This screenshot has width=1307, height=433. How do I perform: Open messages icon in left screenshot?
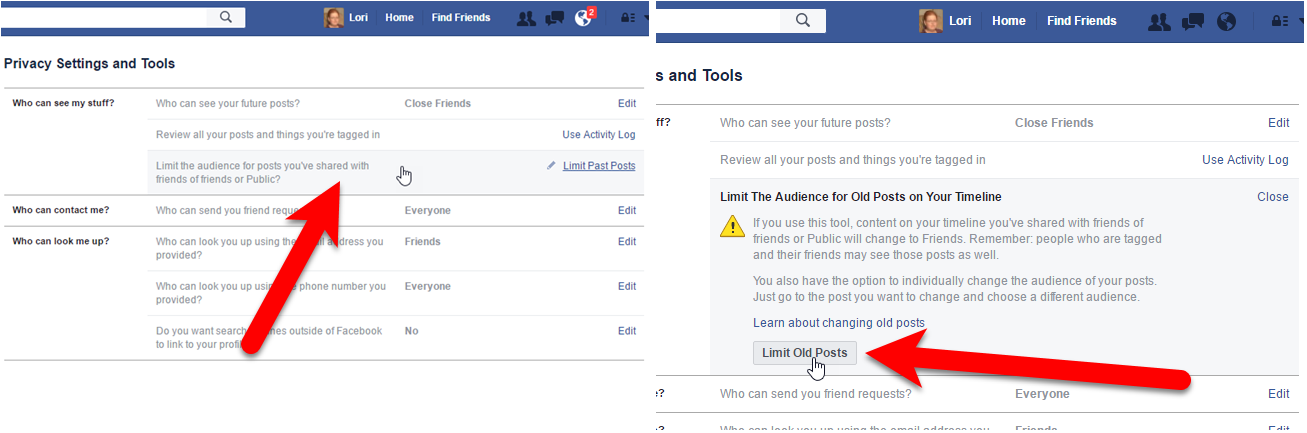click(x=555, y=18)
